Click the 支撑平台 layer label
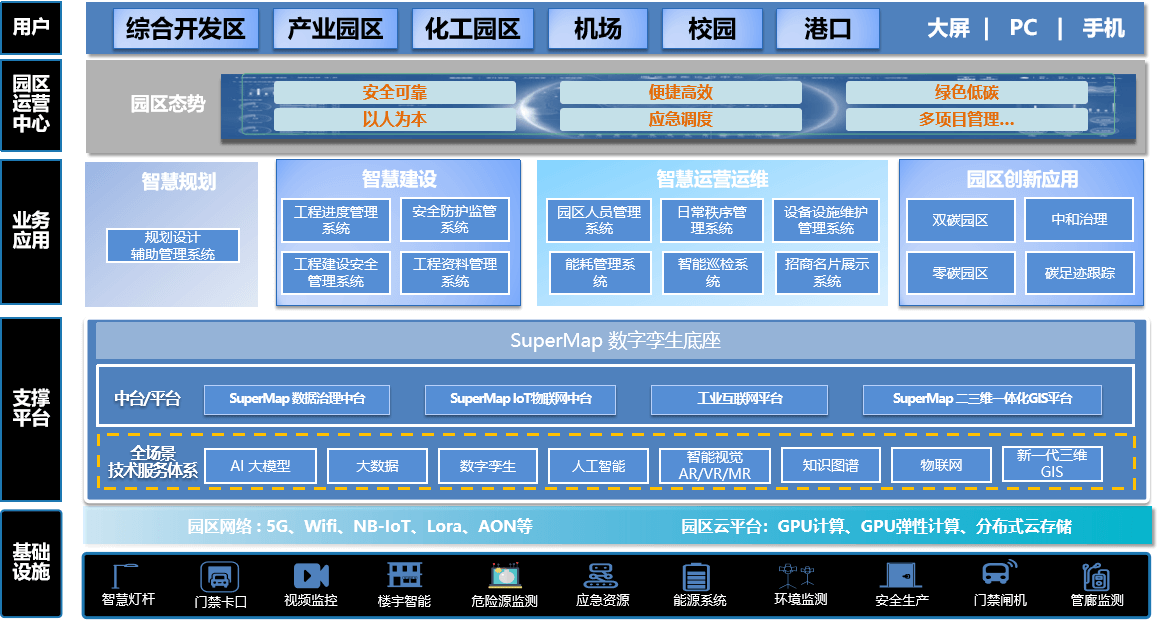This screenshot has width=1159, height=620. click(31, 409)
